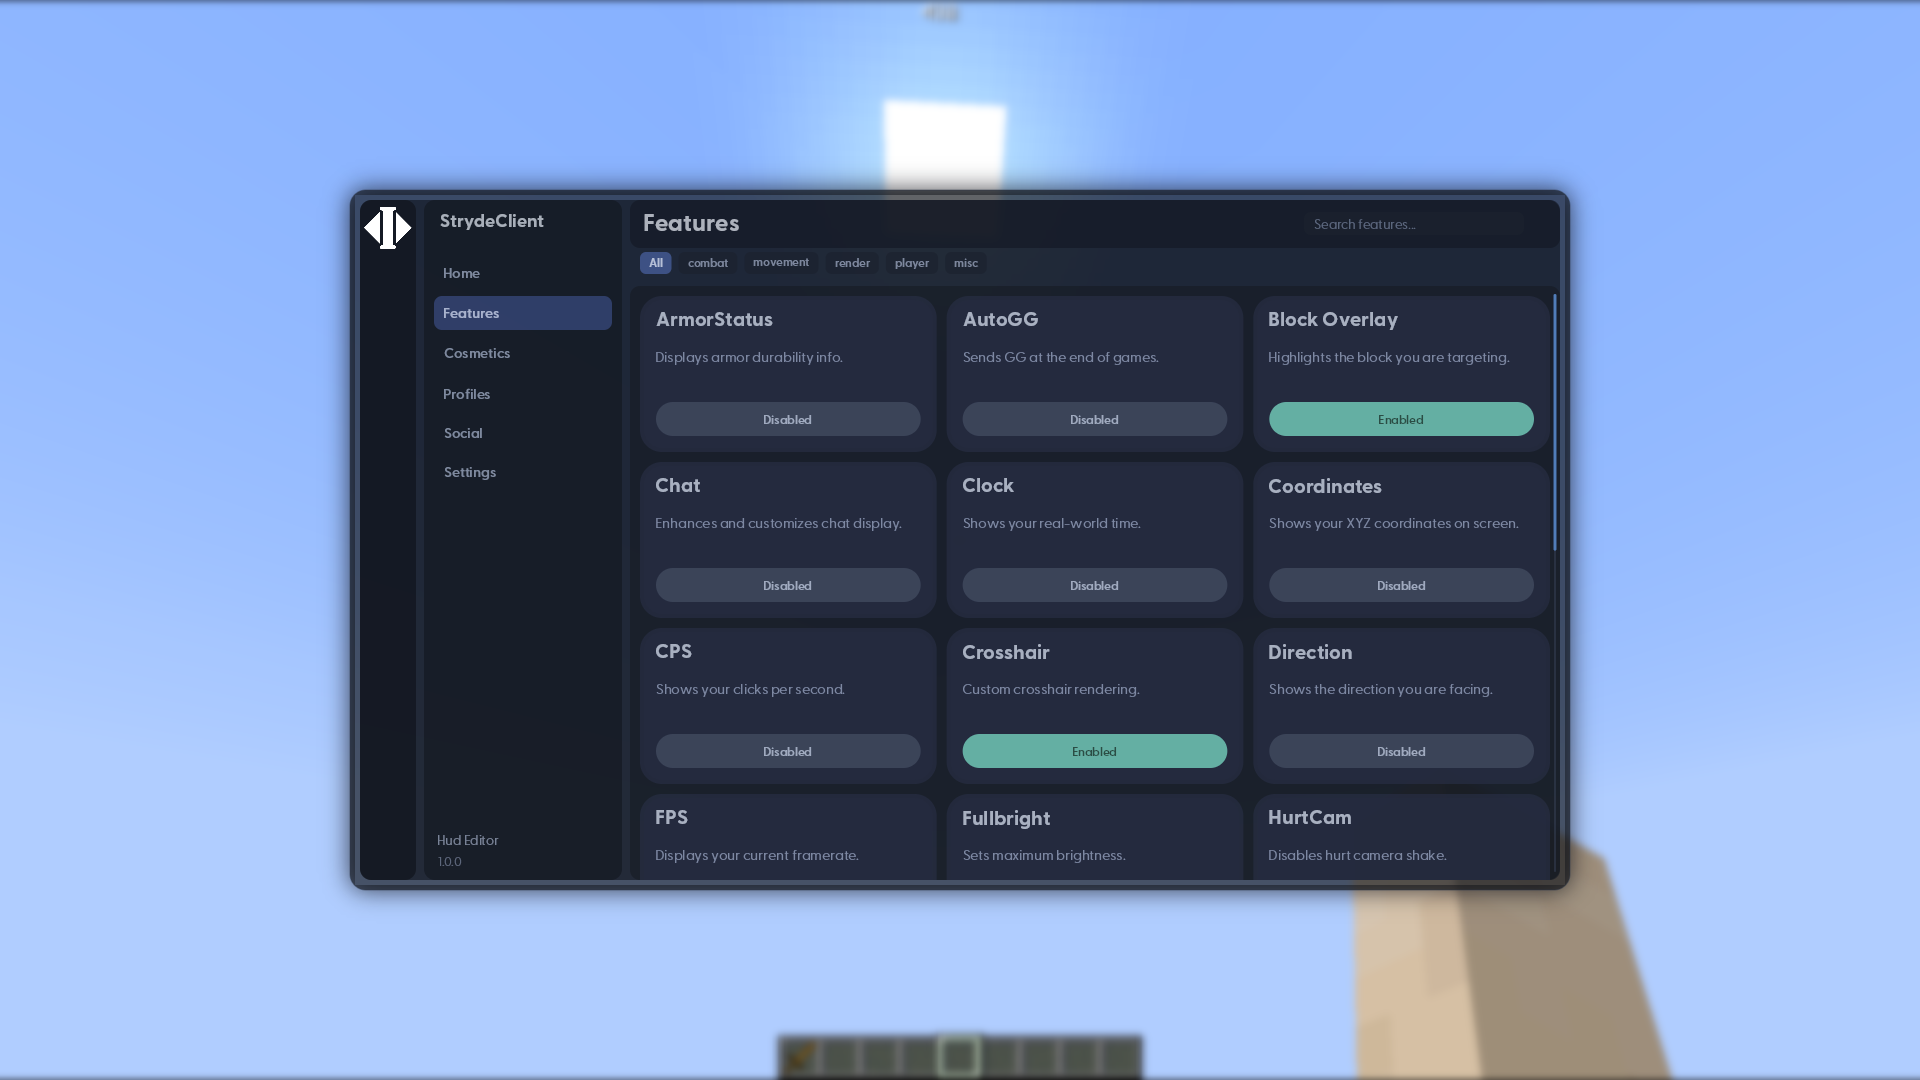
Task: Enable the Chat feature
Action: pyautogui.click(x=788, y=585)
